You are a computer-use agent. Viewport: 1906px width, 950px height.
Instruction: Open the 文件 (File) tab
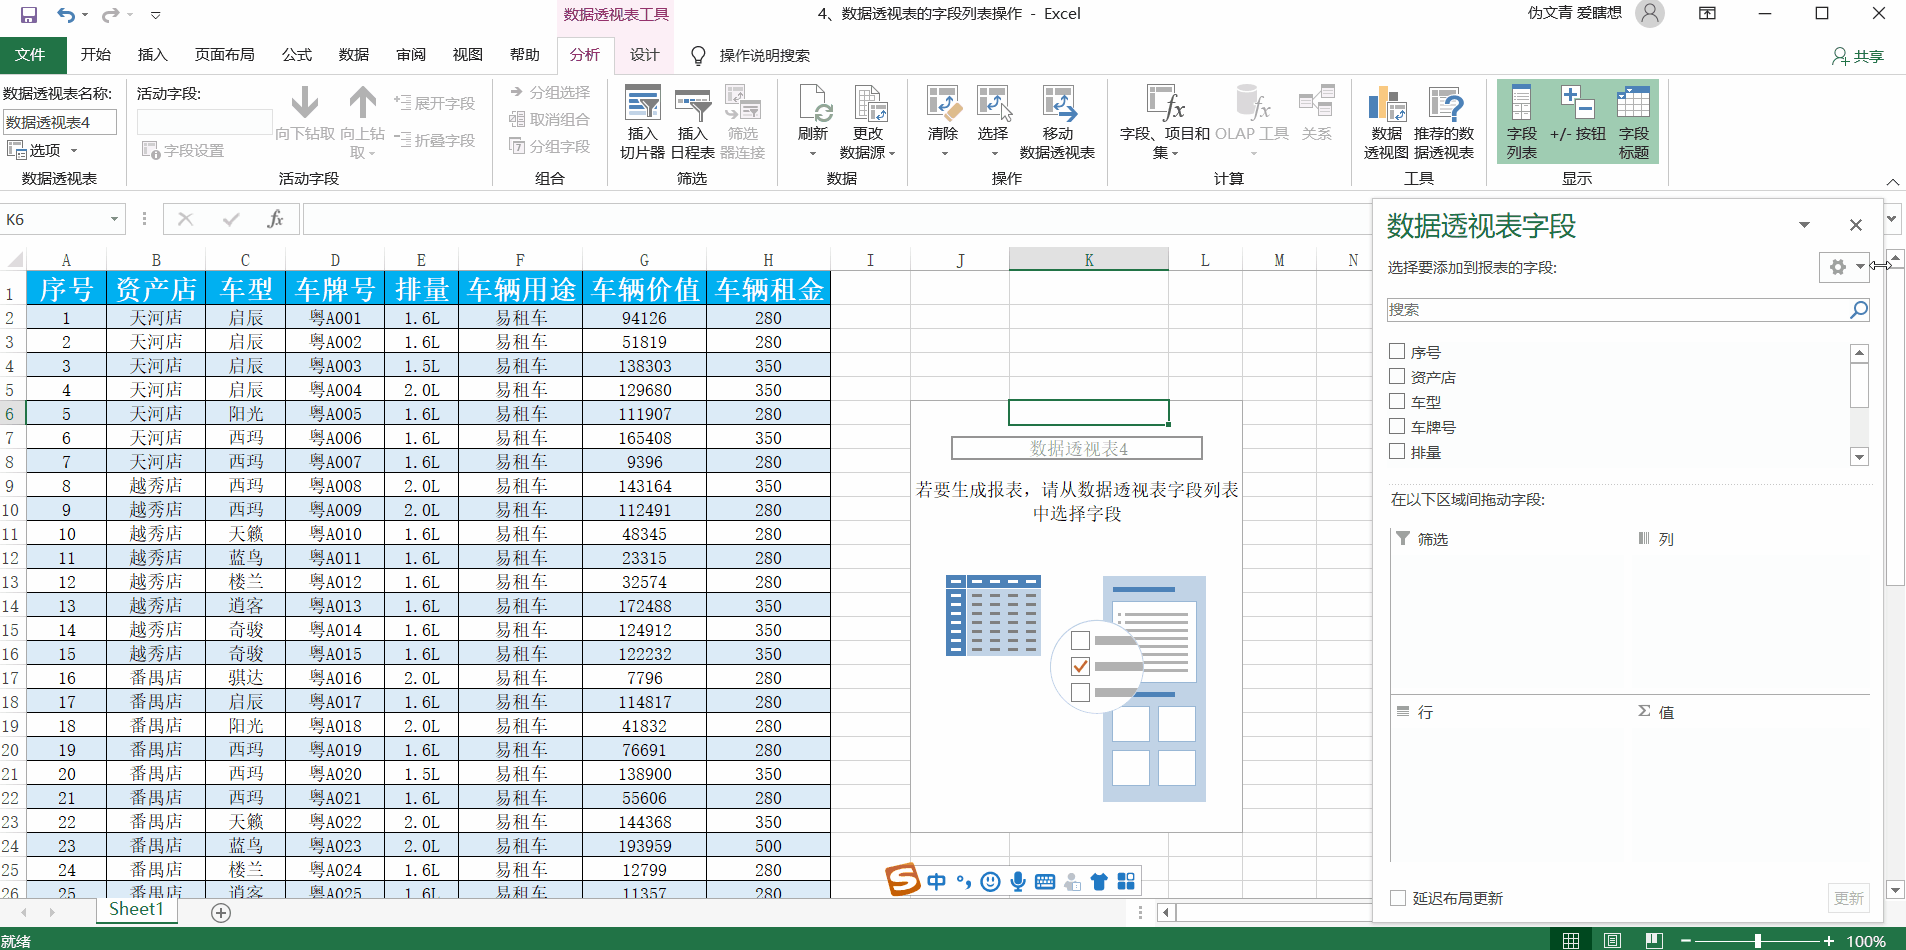(x=31, y=55)
